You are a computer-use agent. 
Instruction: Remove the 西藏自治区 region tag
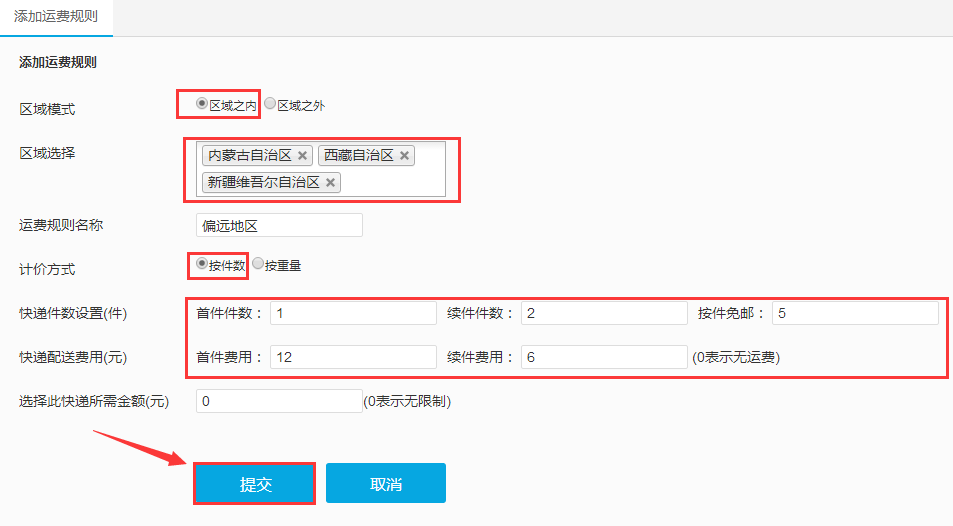(404, 156)
